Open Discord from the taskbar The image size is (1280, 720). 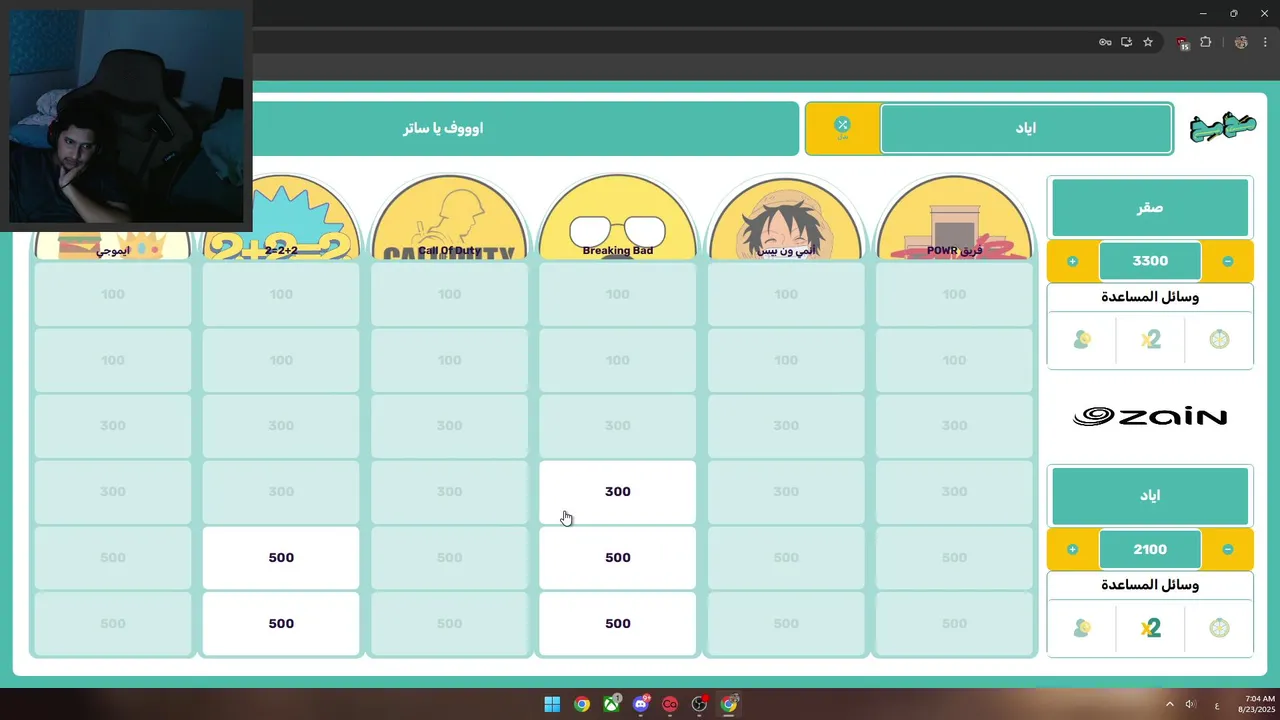[641, 704]
